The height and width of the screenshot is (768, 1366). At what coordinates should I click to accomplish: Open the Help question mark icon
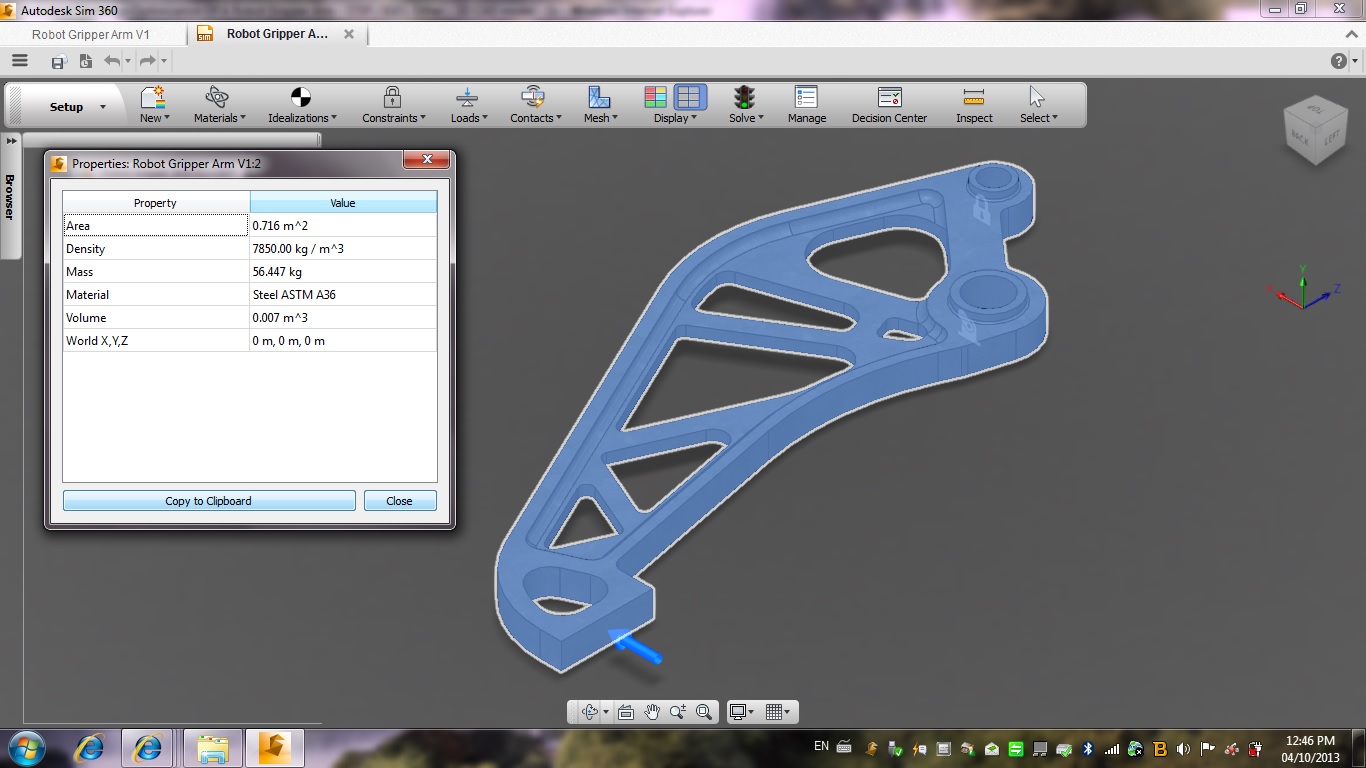(1339, 61)
